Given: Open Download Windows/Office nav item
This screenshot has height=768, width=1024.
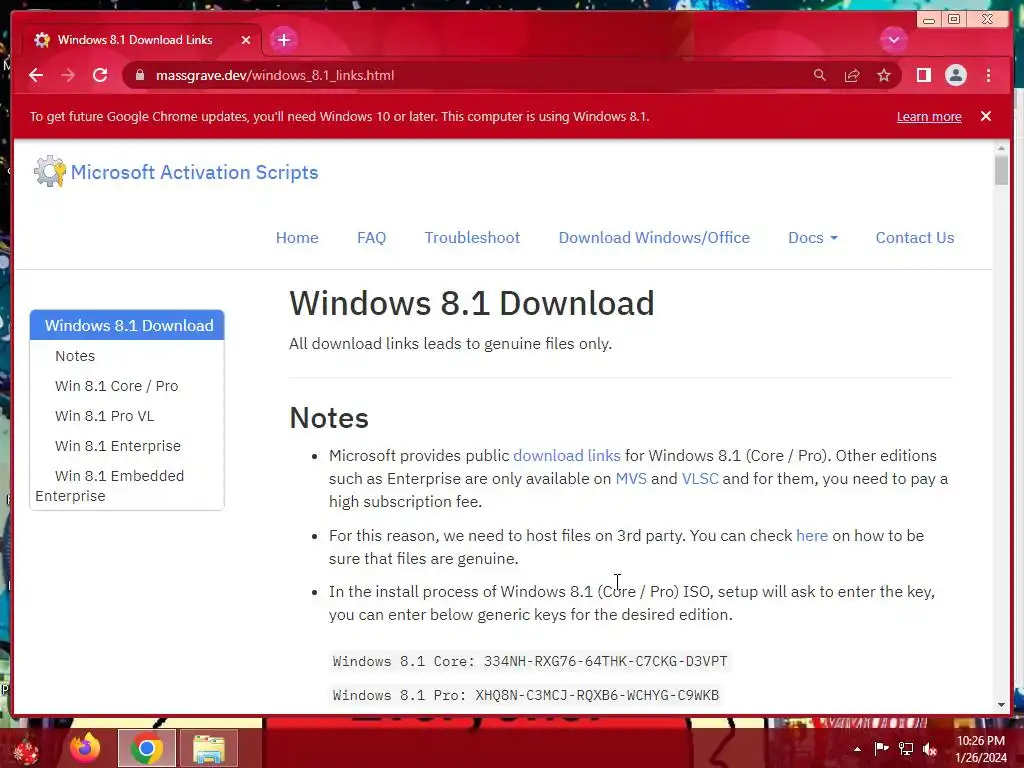Looking at the screenshot, I should coord(654,238).
